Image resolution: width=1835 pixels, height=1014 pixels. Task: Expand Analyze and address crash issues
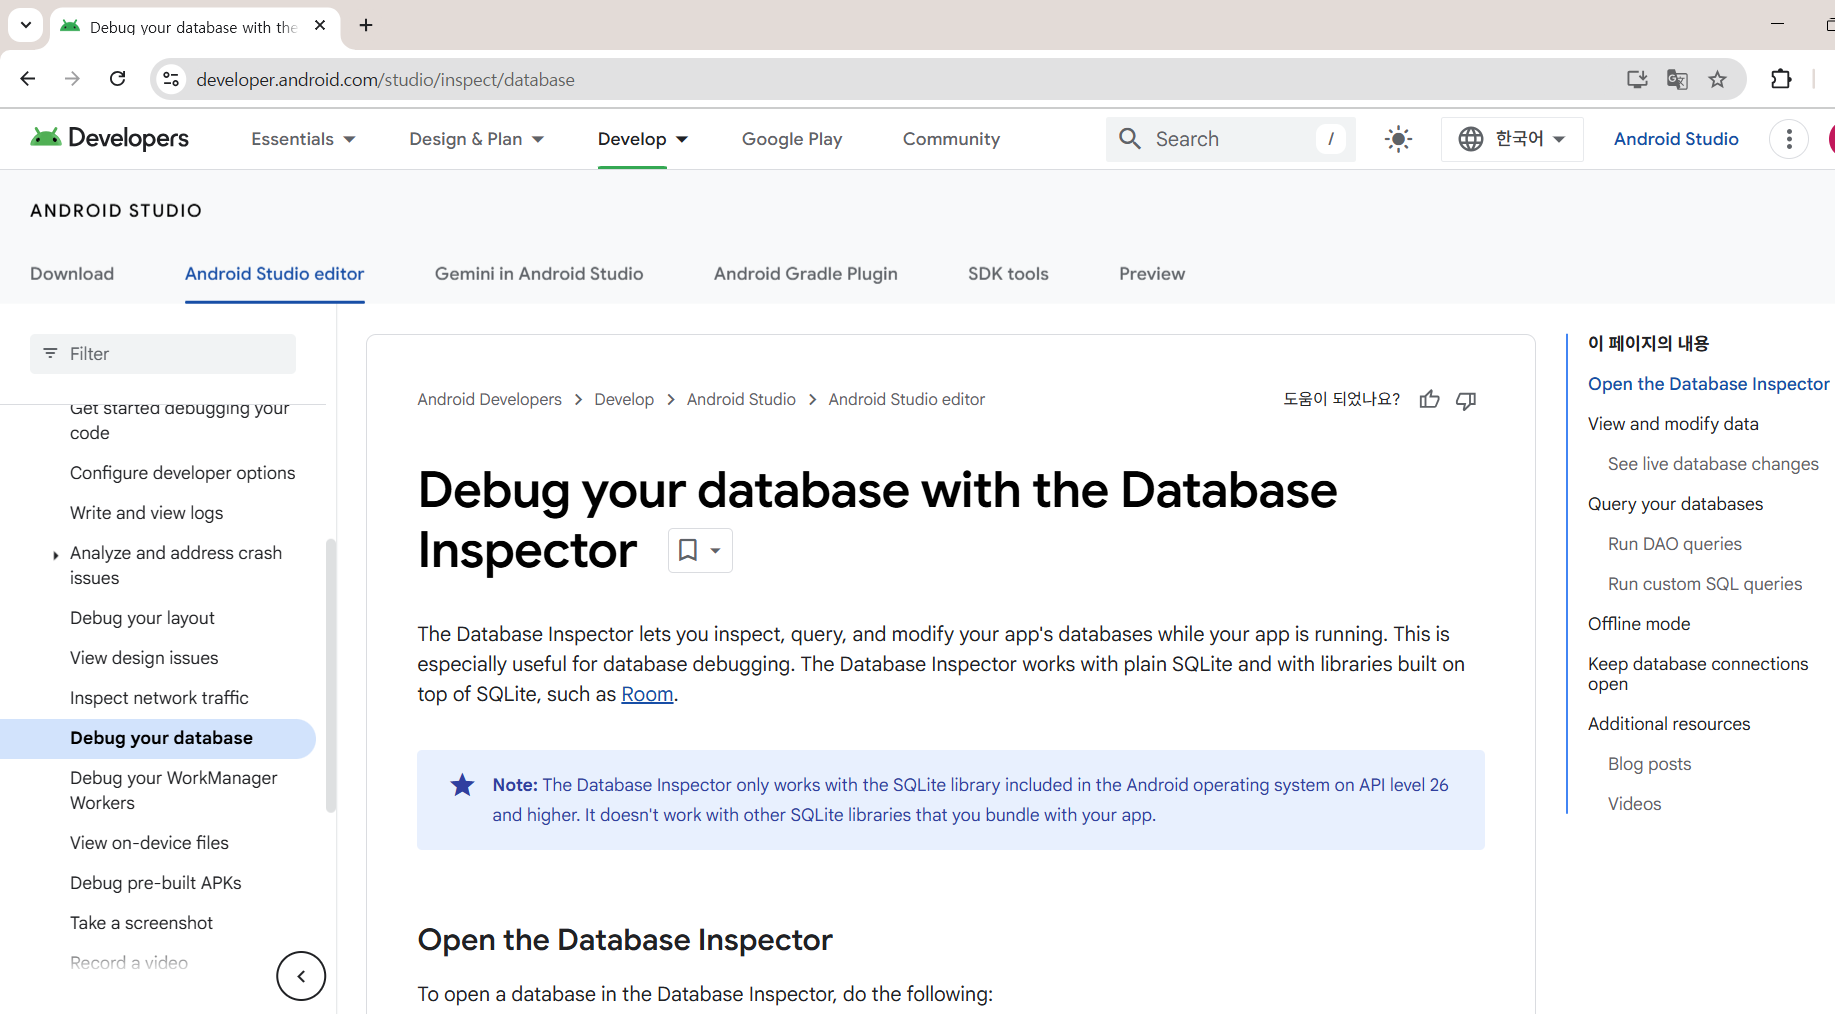tap(55, 555)
